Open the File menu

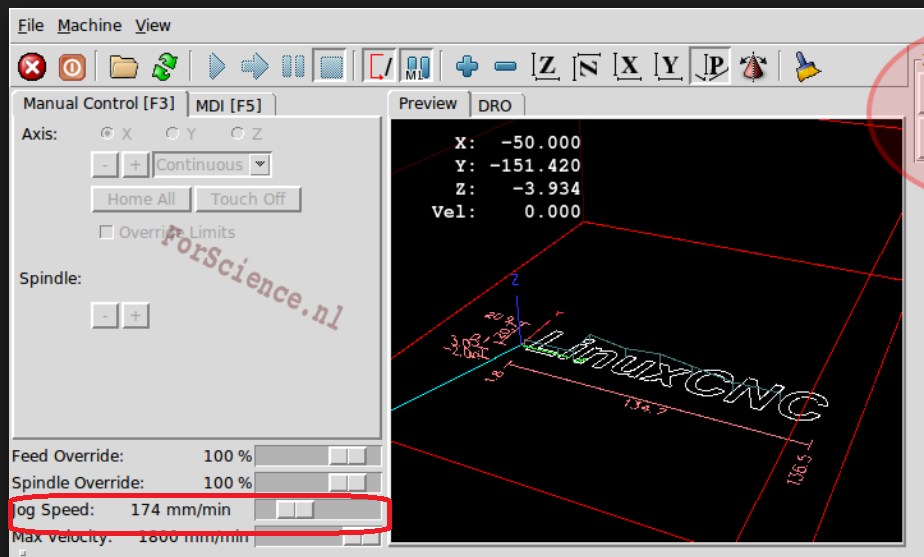pos(31,25)
